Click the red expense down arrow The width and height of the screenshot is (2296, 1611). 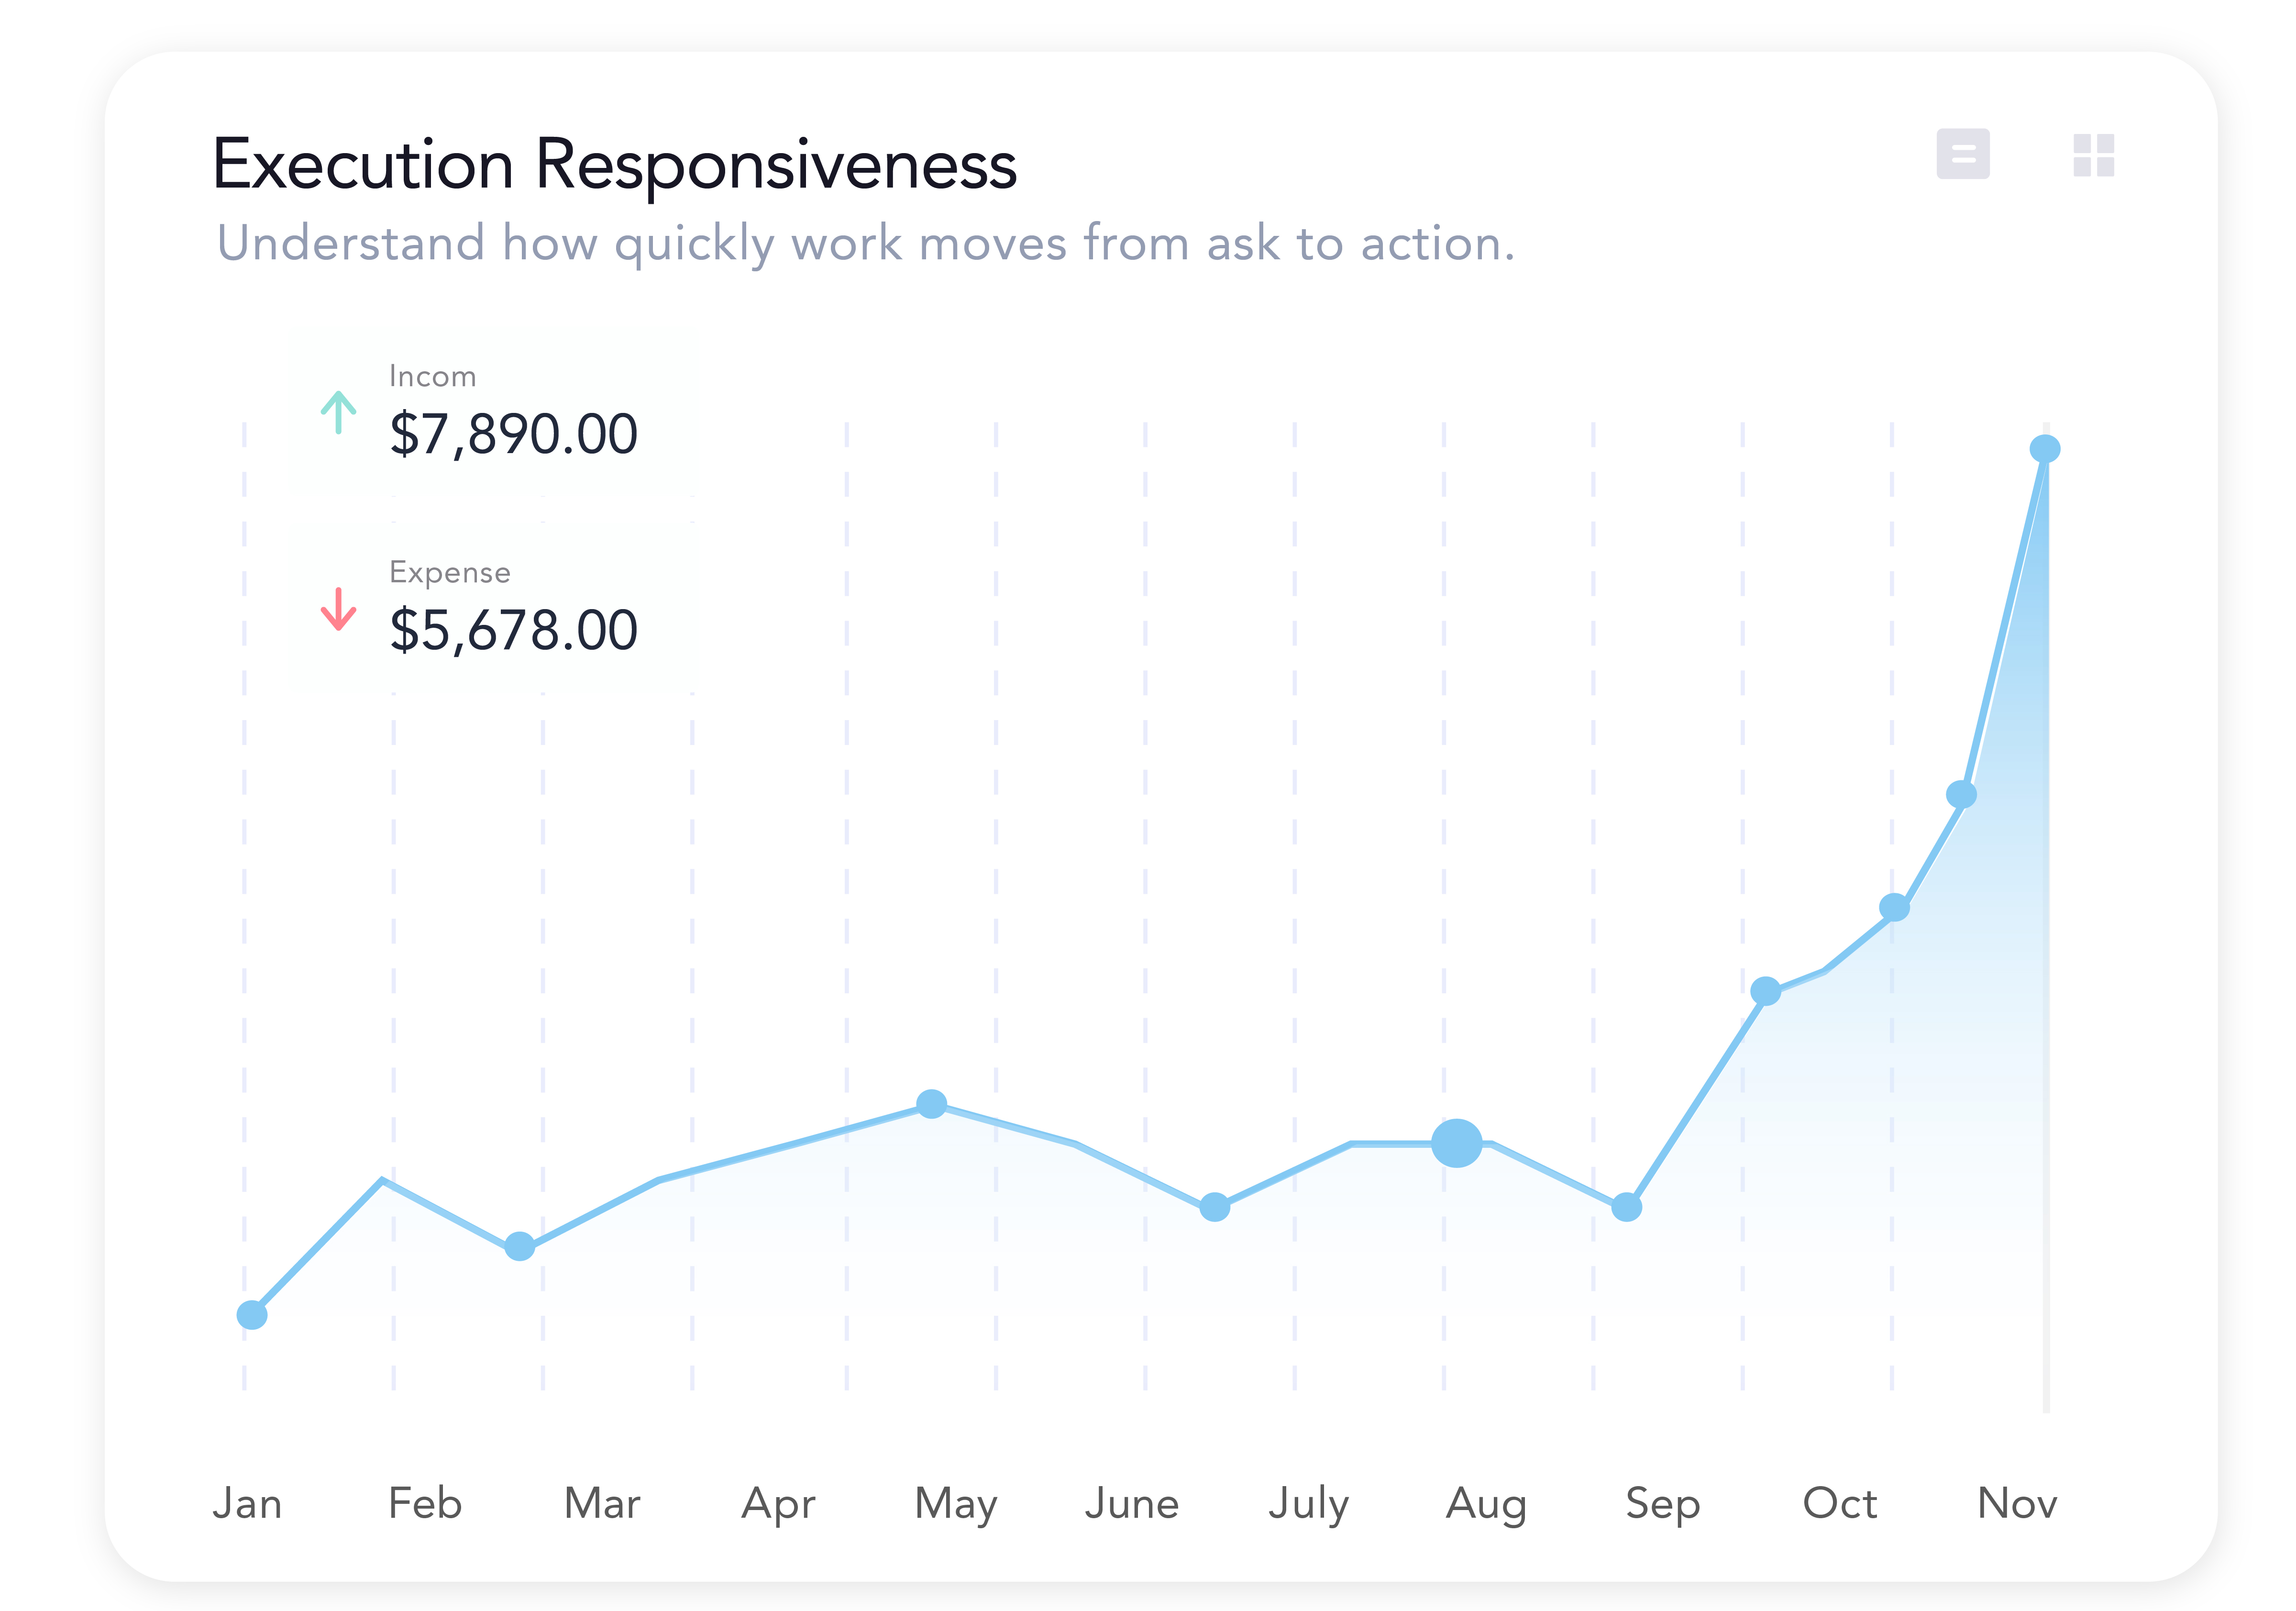tap(338, 609)
